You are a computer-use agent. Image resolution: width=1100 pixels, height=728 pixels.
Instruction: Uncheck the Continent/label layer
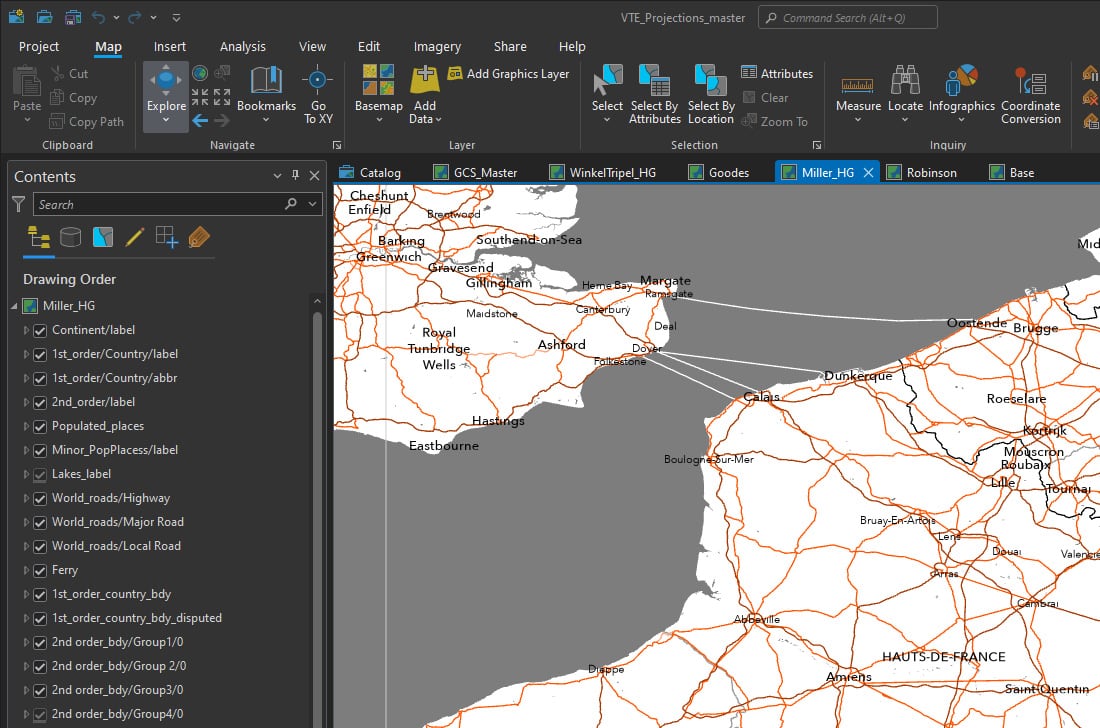click(41, 330)
